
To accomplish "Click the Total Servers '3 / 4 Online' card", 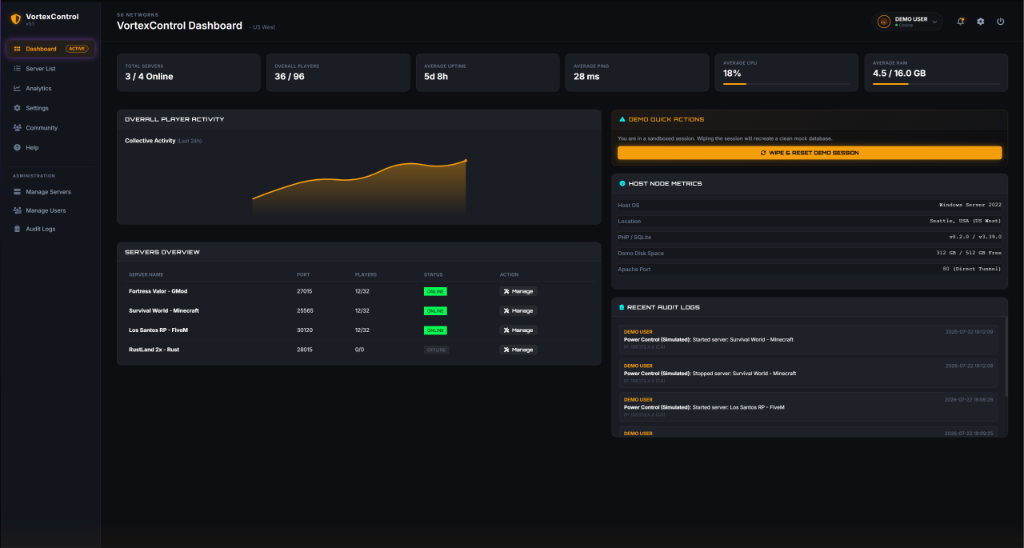I will point(189,73).
